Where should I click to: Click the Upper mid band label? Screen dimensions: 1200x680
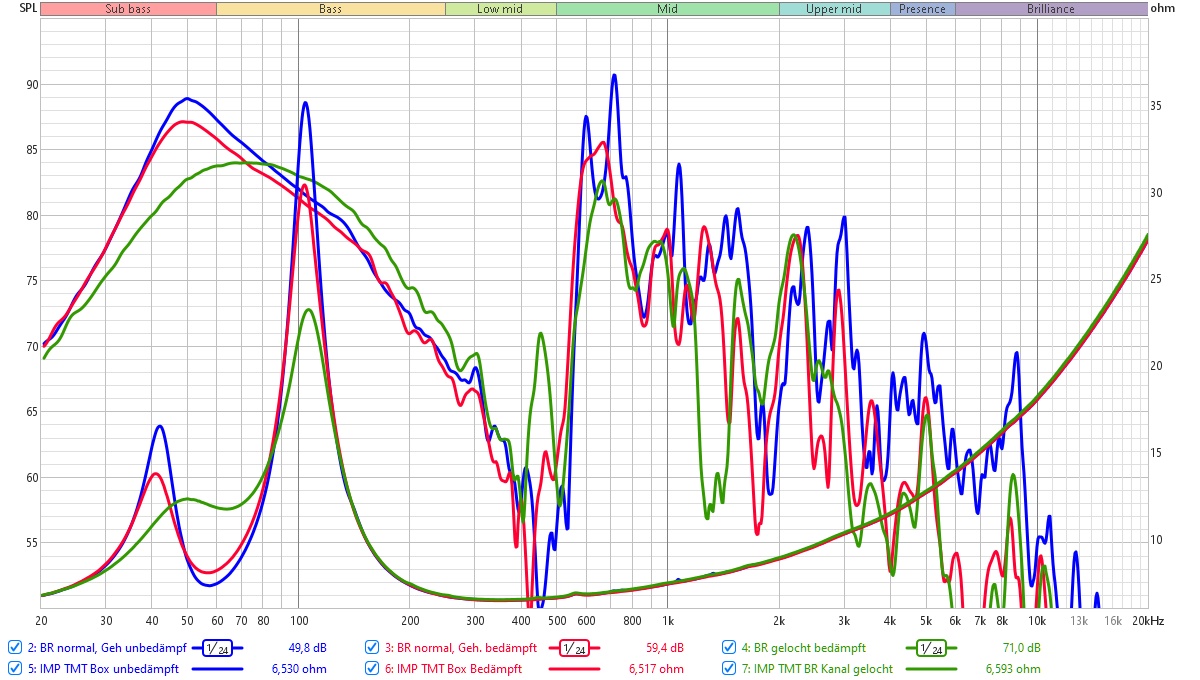pyautogui.click(x=834, y=9)
